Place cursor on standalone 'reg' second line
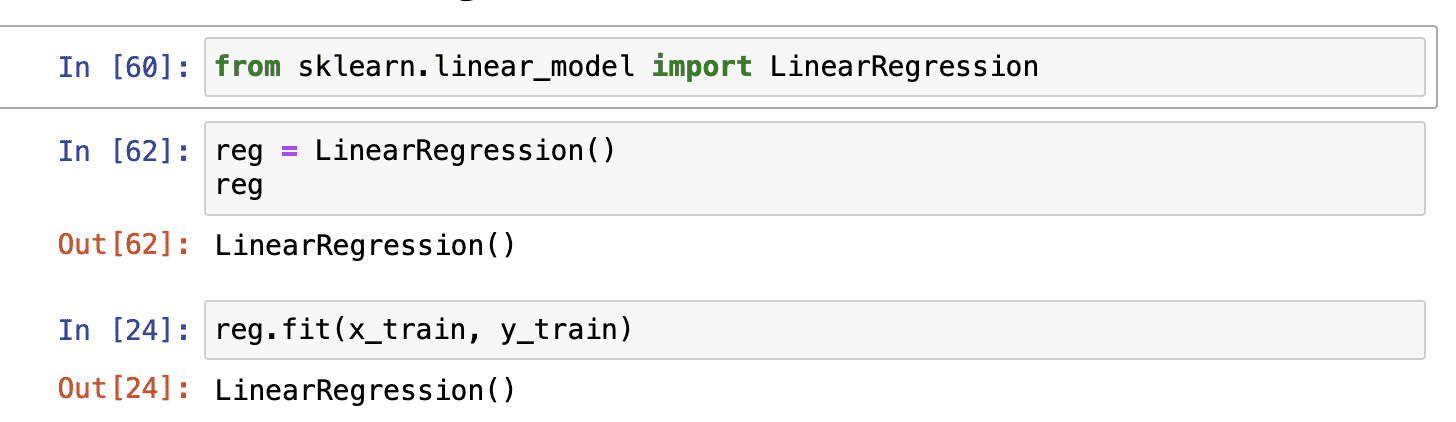This screenshot has height=422, width=1456. 239,185
